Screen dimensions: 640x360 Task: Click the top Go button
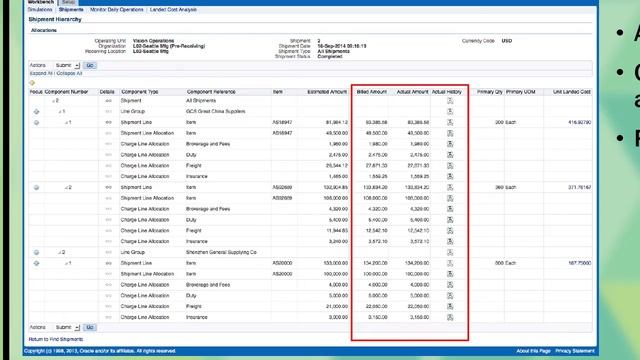coord(90,65)
